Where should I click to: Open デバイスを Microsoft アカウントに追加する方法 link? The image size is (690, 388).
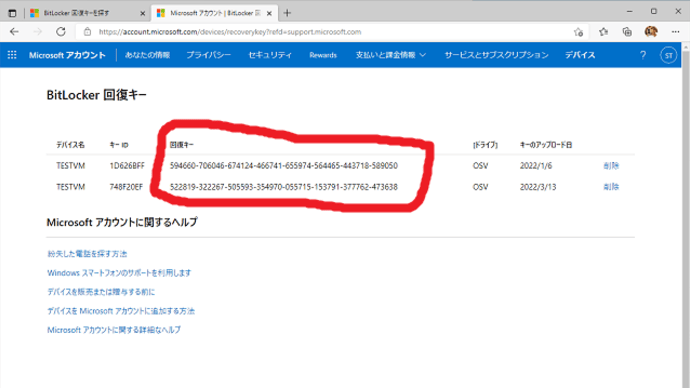click(121, 311)
